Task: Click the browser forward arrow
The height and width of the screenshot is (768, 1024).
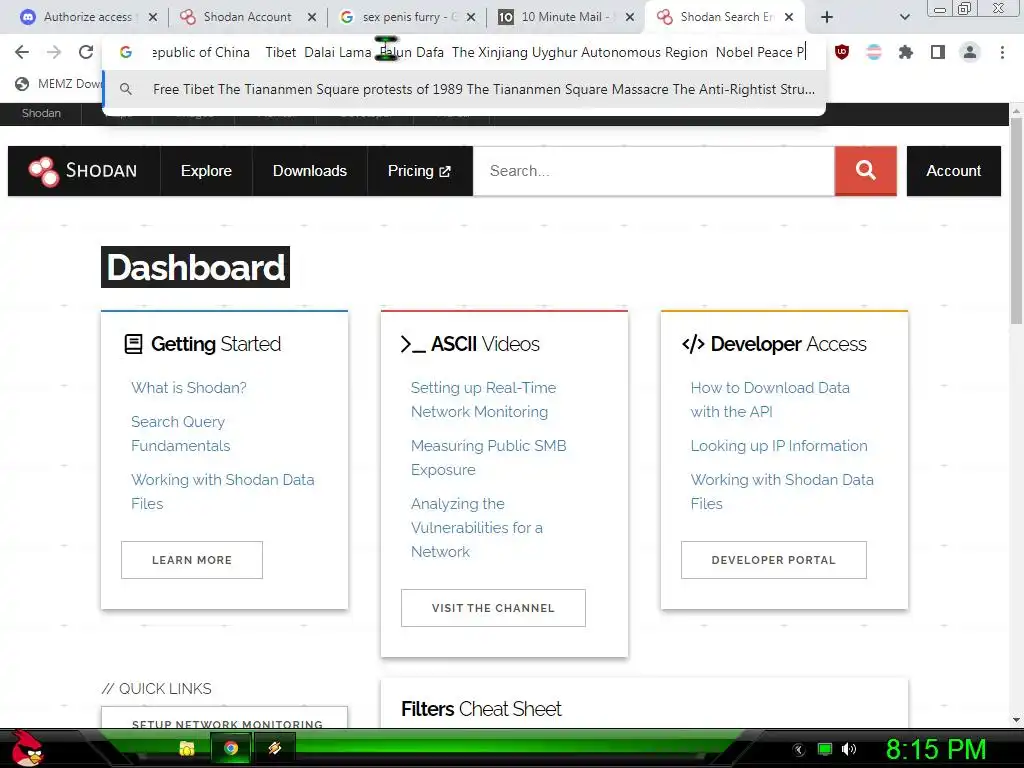Action: (x=54, y=52)
